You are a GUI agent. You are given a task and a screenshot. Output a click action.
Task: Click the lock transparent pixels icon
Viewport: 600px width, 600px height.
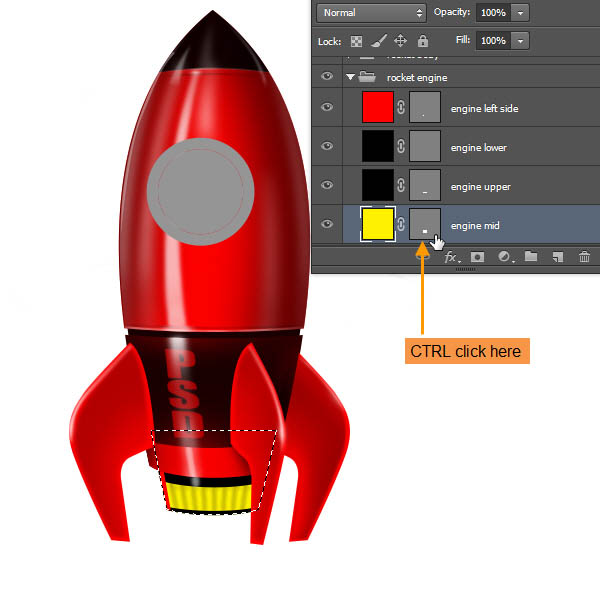tap(356, 41)
